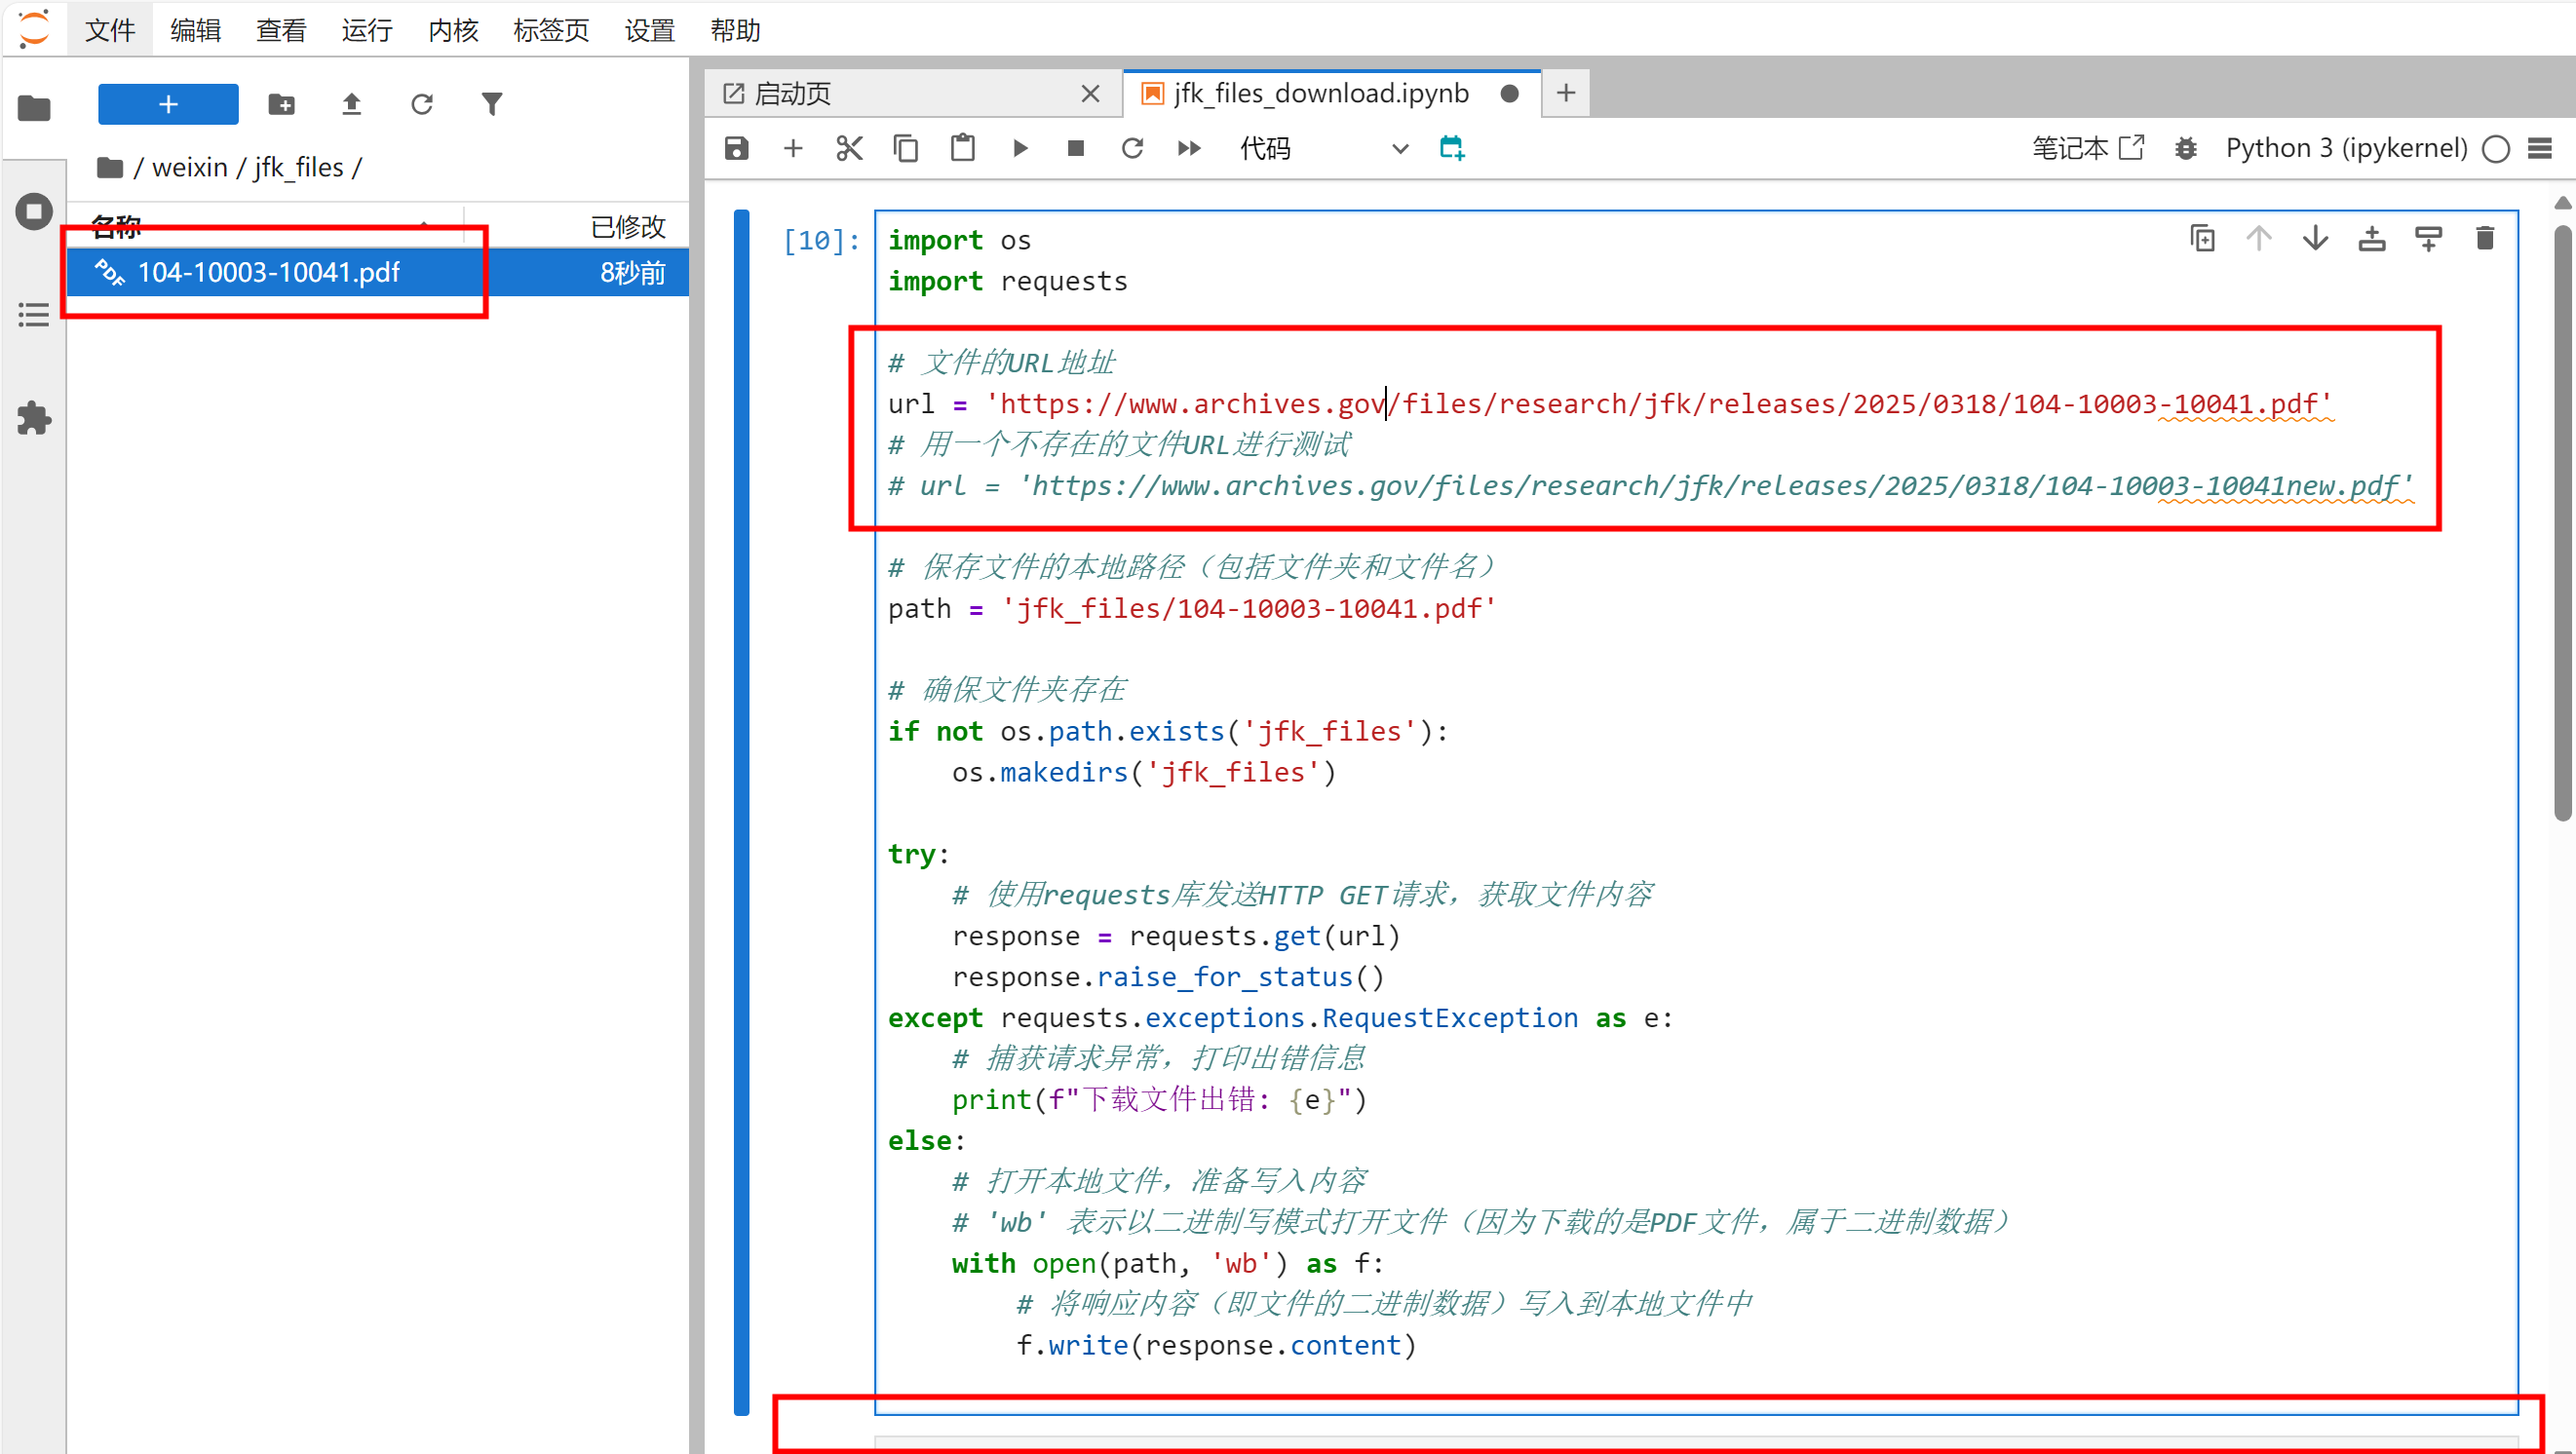
Task: Open the extension manager puzzle icon
Action: [x=34, y=418]
